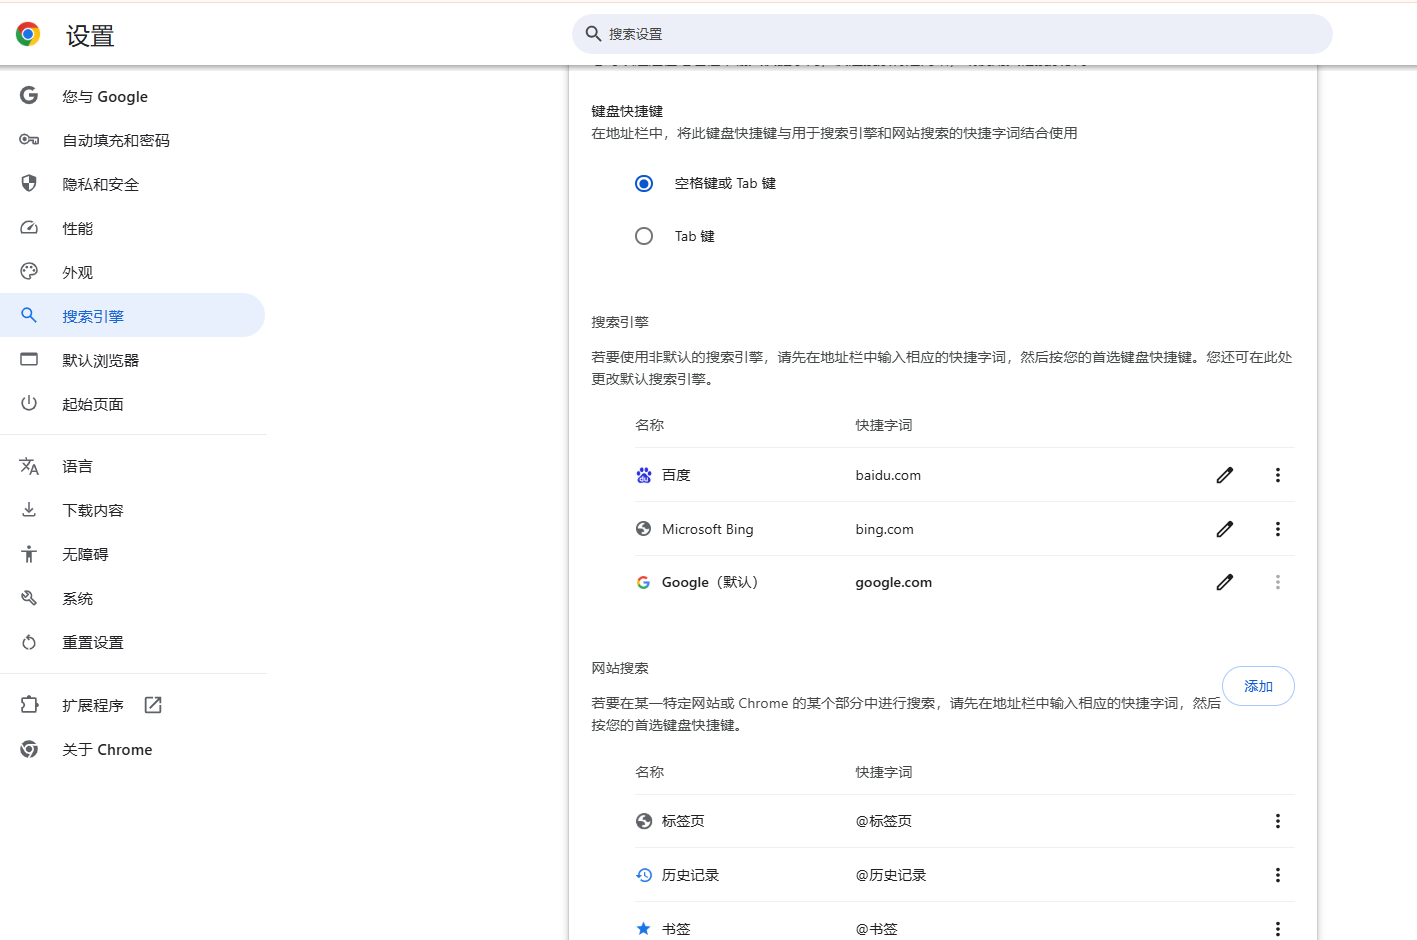
Task: Click the Chrome logo icon
Action: point(28,35)
